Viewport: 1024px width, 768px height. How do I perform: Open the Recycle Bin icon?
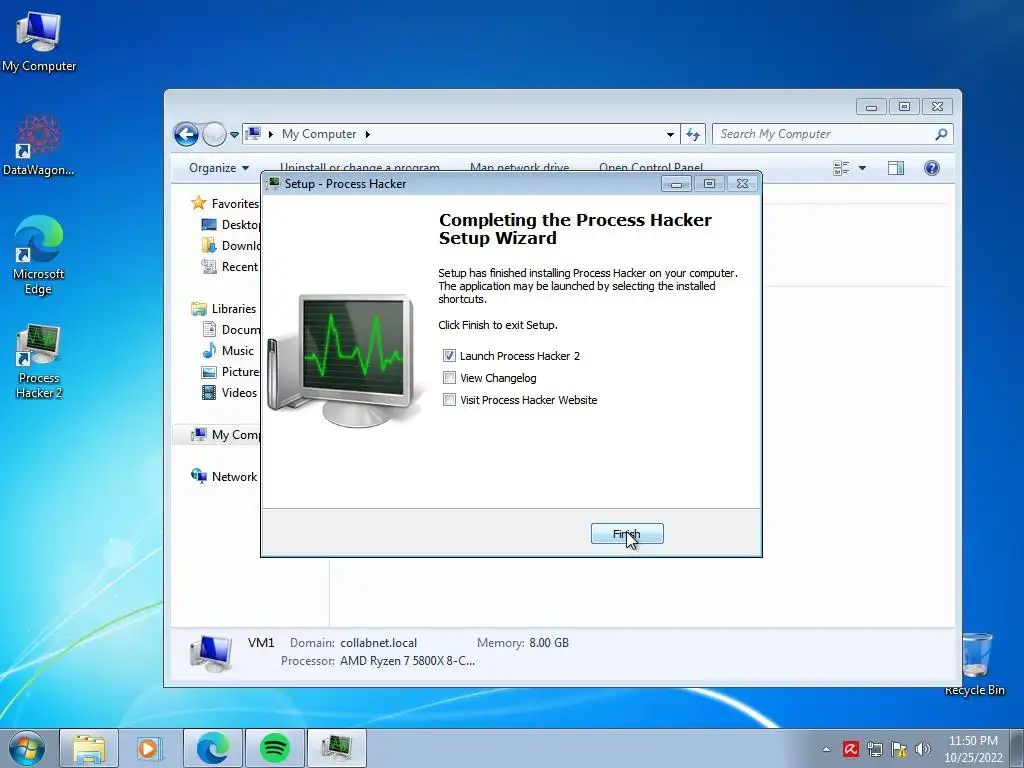click(x=975, y=663)
